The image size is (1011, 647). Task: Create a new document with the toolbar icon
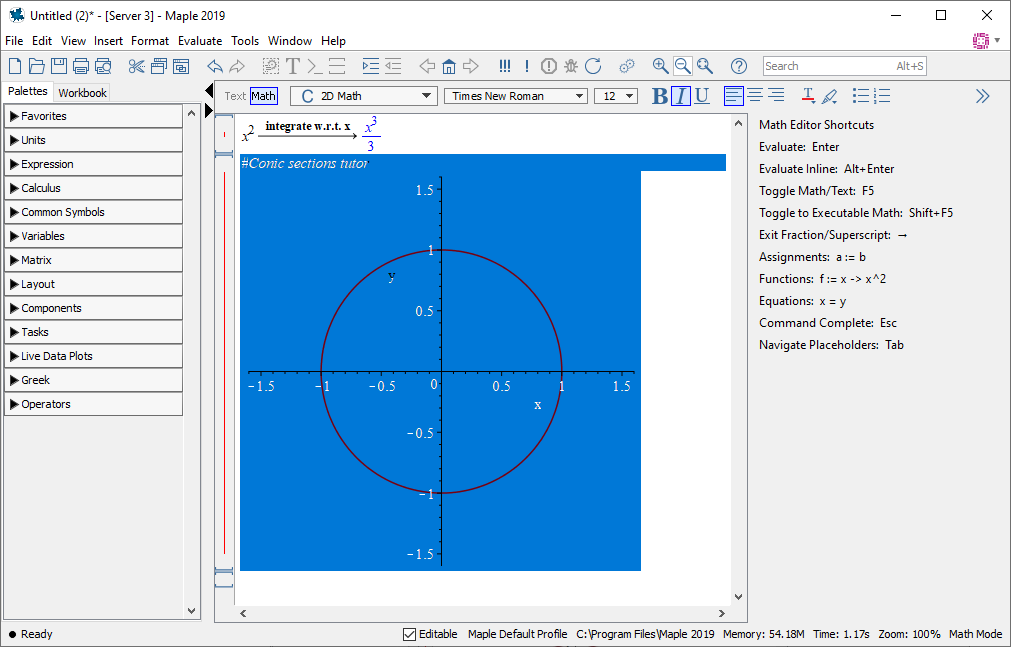[x=15, y=66]
